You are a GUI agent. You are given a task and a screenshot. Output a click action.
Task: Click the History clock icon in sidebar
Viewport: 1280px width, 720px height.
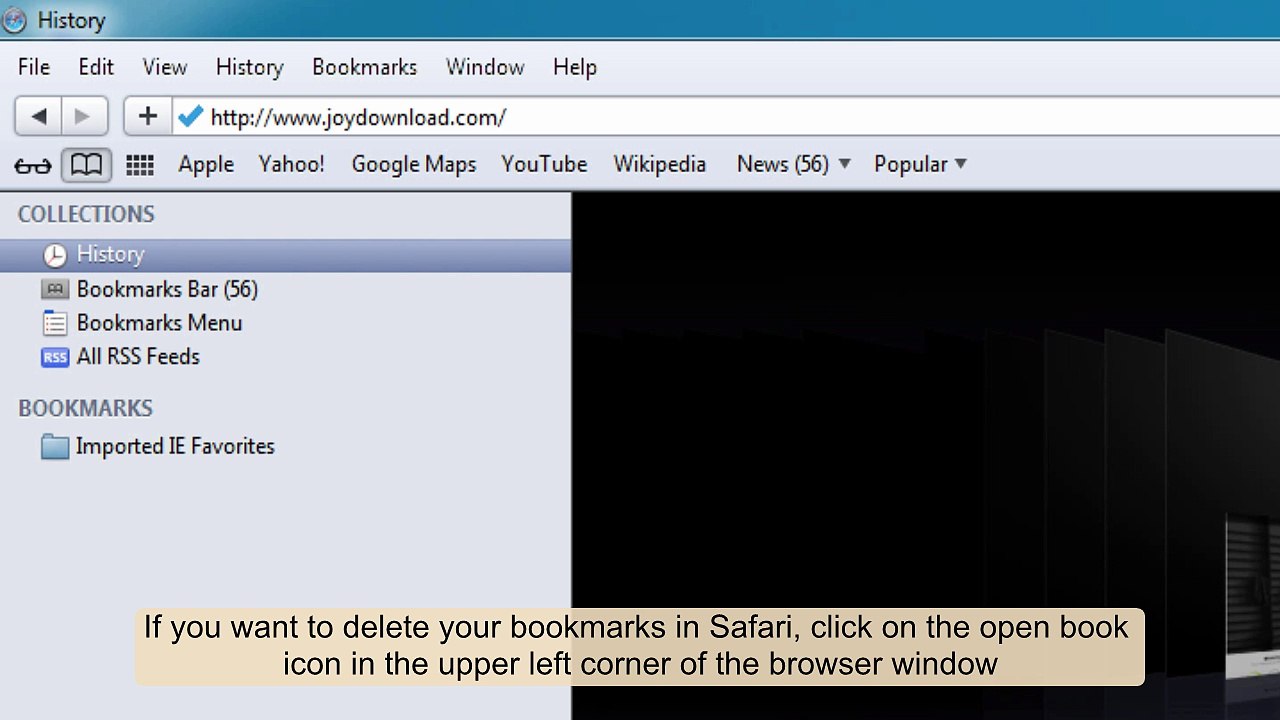click(55, 255)
